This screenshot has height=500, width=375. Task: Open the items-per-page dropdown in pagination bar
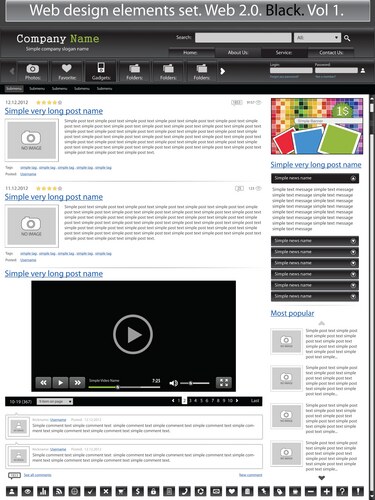[55, 402]
